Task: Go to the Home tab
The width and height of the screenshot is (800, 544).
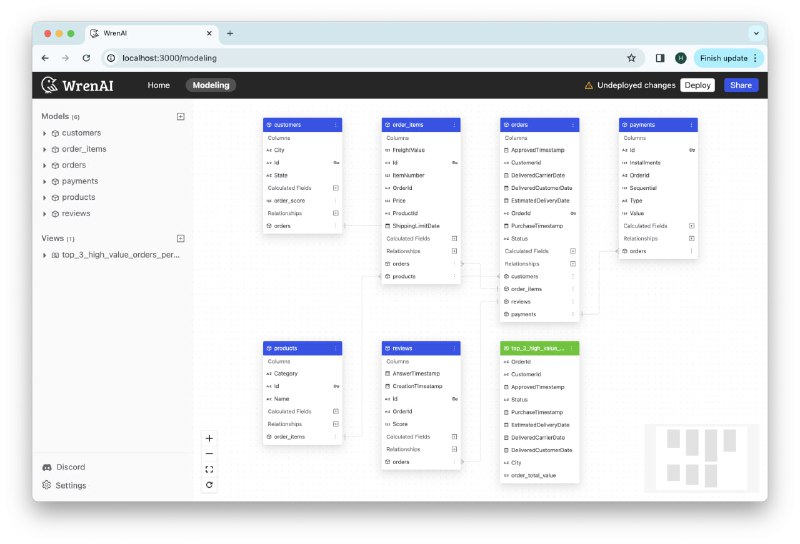Action: 159,85
